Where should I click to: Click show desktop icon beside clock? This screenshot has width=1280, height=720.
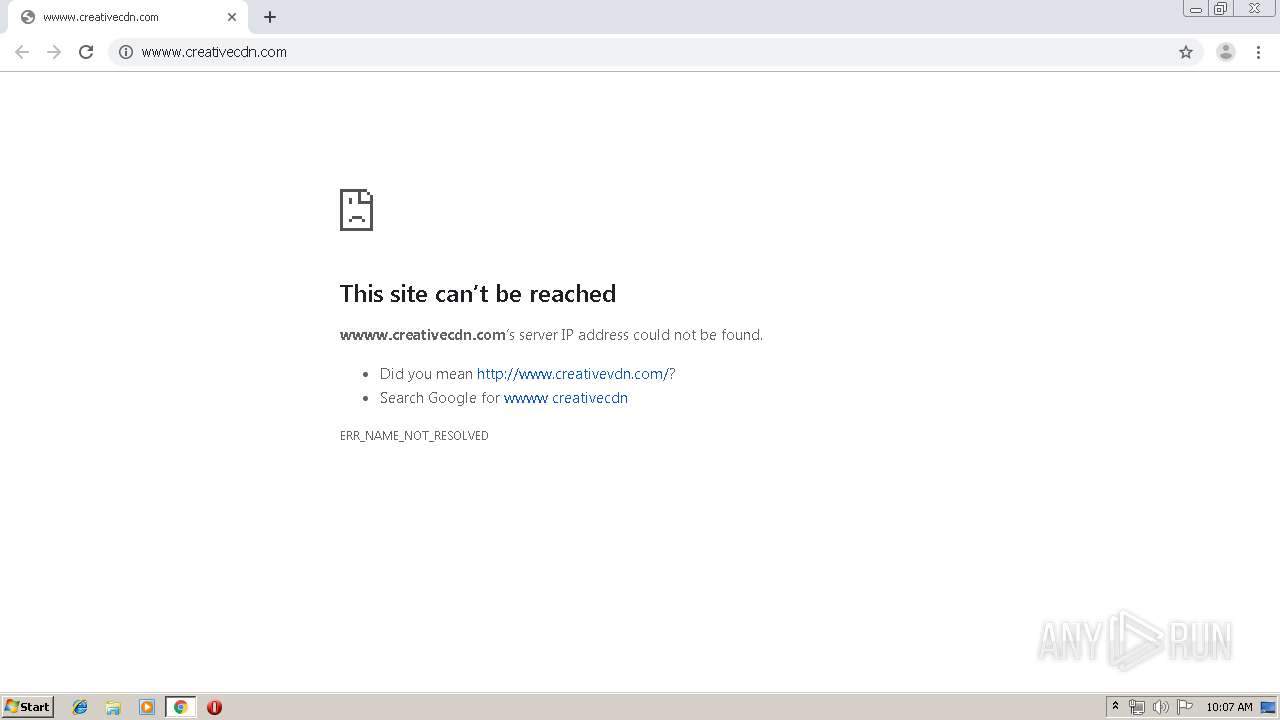[x=1268, y=707]
